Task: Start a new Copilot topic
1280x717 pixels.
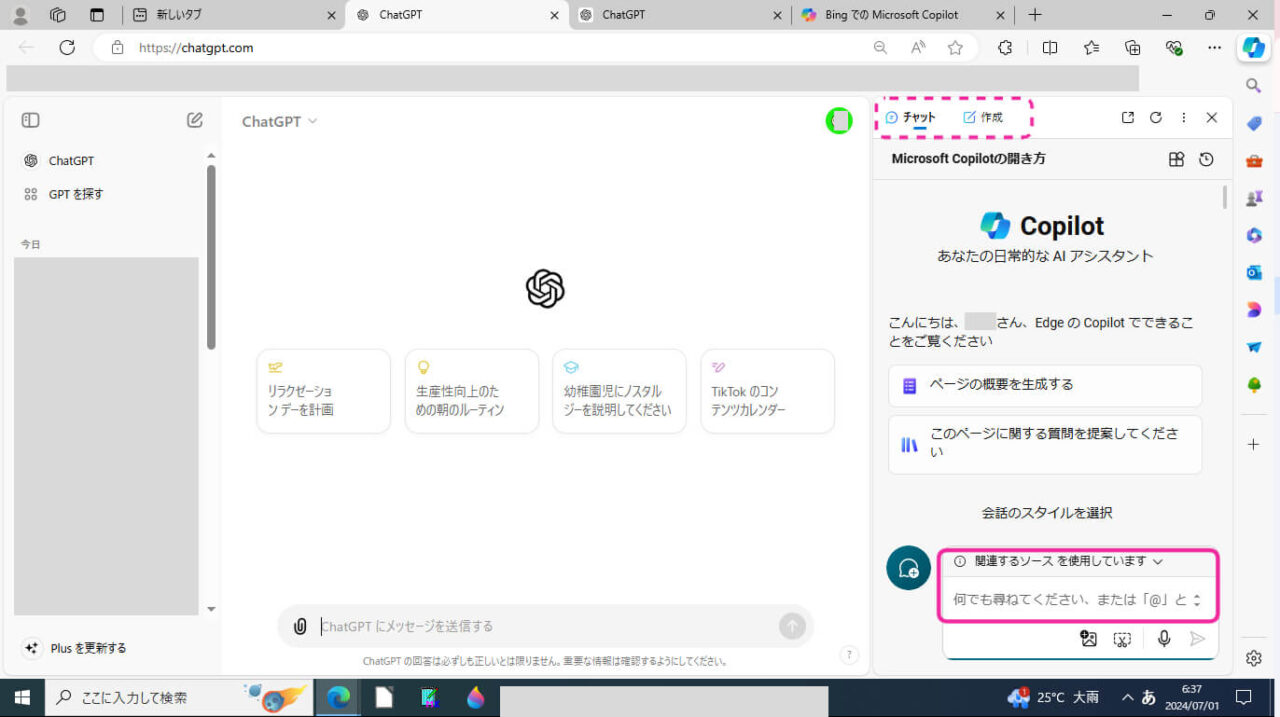Action: tap(908, 568)
